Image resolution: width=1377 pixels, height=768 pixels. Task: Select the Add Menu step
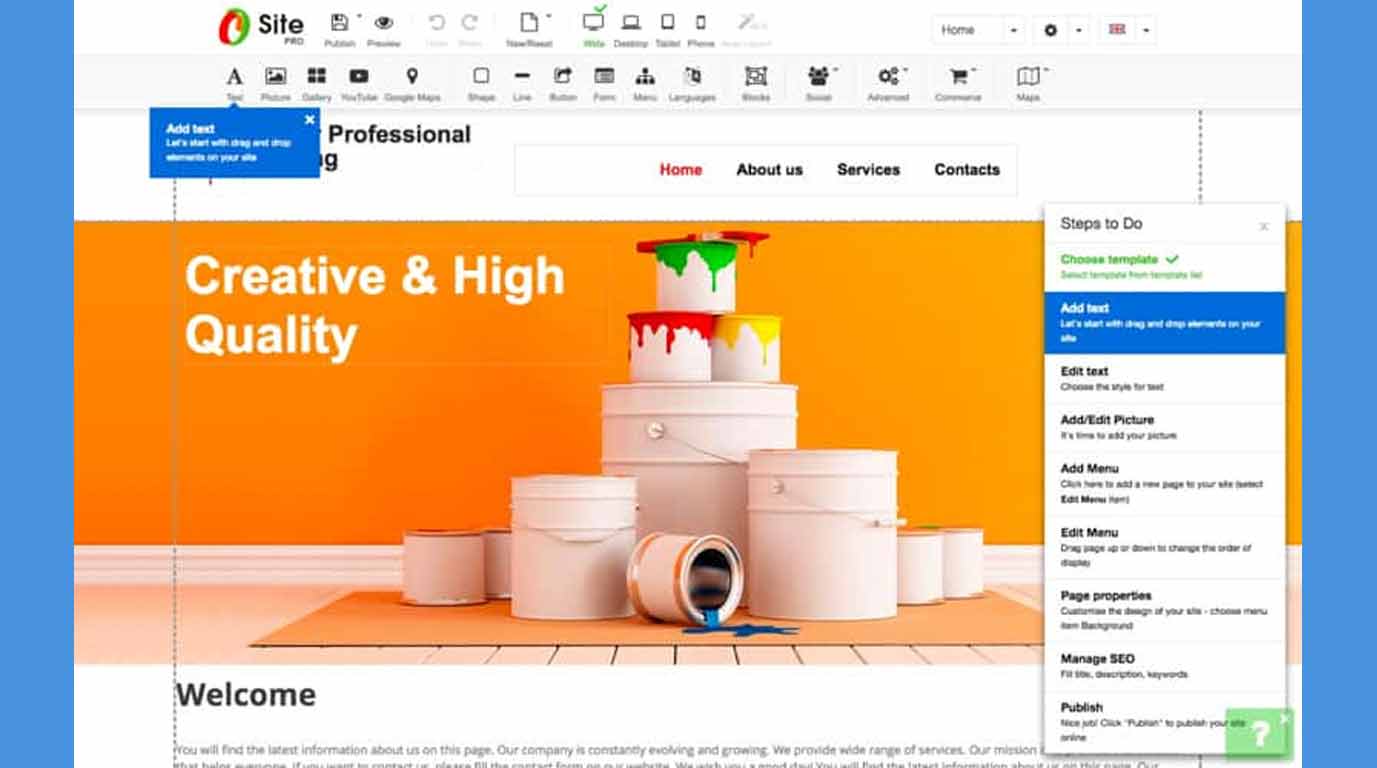coord(1164,484)
